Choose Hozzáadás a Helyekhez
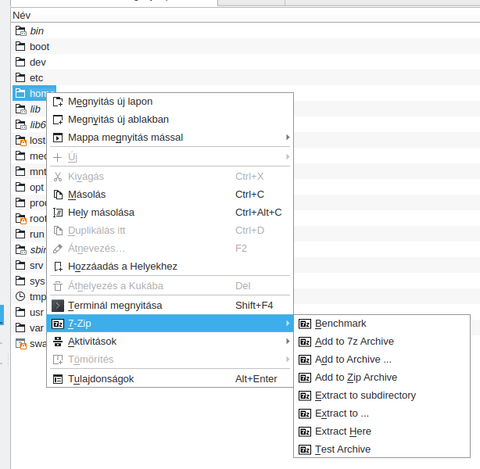480x469 pixels. click(170, 267)
